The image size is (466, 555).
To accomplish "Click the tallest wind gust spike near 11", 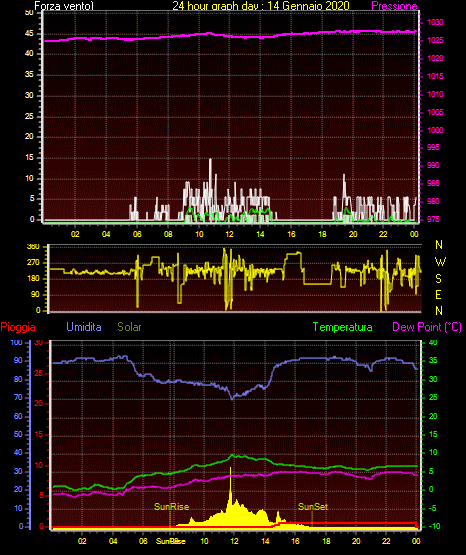I will 211,160.
